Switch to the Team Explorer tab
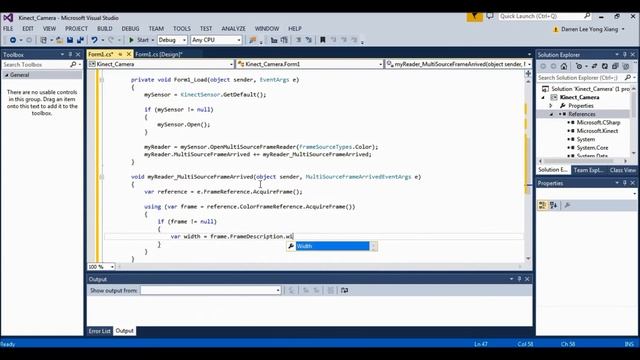Viewport: 640px width, 360px height. pyautogui.click(x=588, y=170)
